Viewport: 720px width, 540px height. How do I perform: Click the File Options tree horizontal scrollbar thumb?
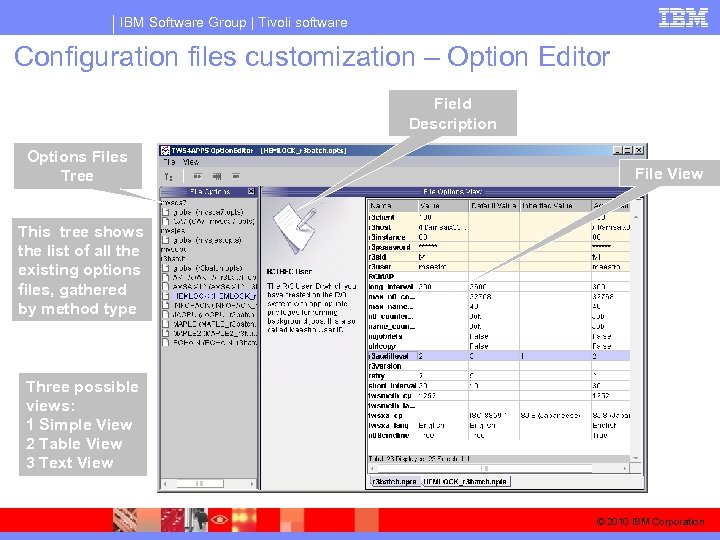tap(200, 484)
